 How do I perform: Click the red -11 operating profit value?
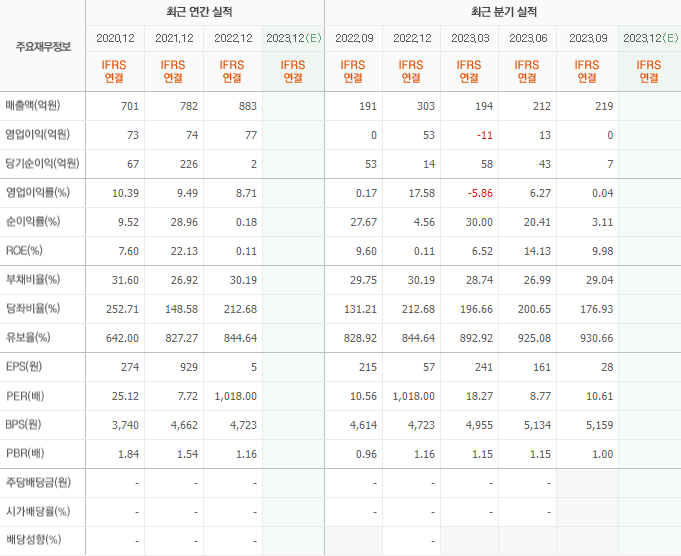(x=485, y=135)
